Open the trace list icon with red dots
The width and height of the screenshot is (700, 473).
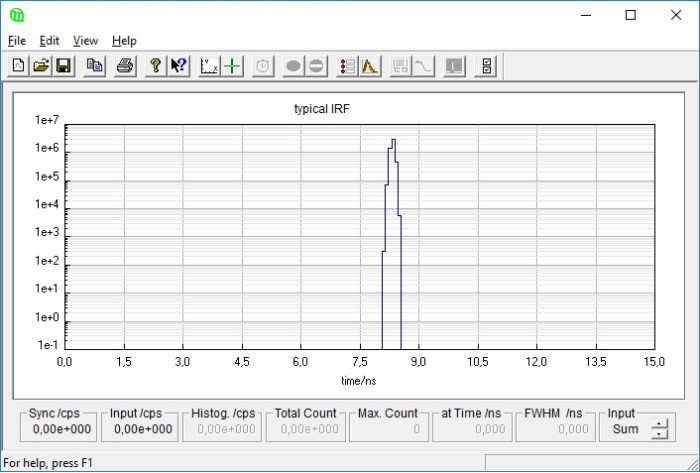point(348,67)
